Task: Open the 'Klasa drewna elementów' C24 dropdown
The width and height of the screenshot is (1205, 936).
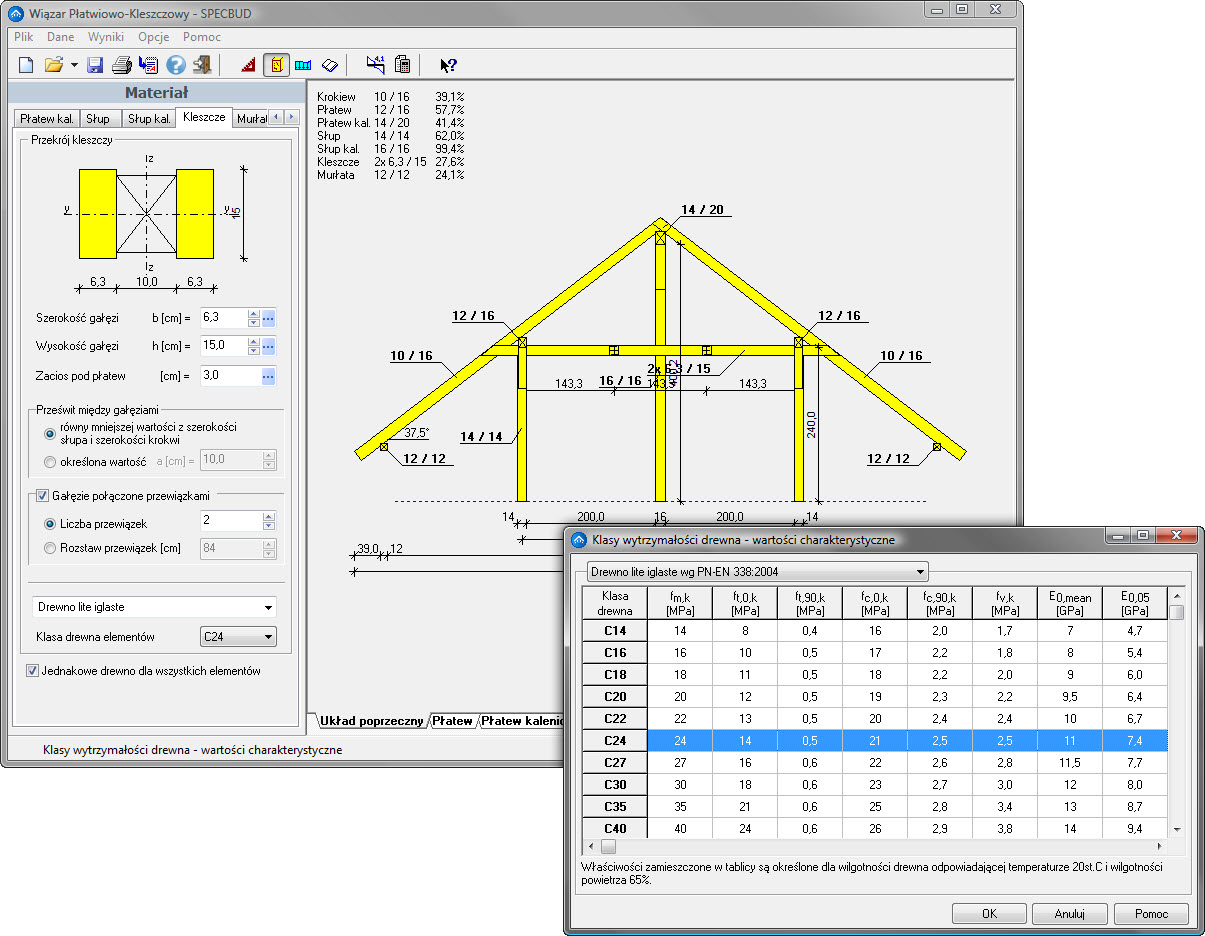Action: click(237, 637)
